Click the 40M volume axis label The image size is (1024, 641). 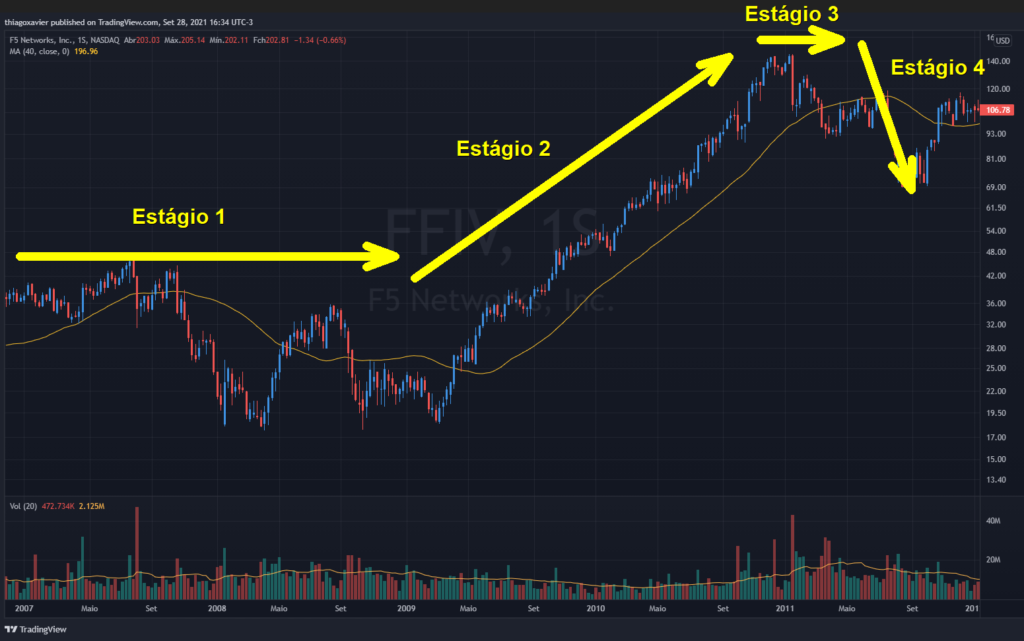[993, 521]
